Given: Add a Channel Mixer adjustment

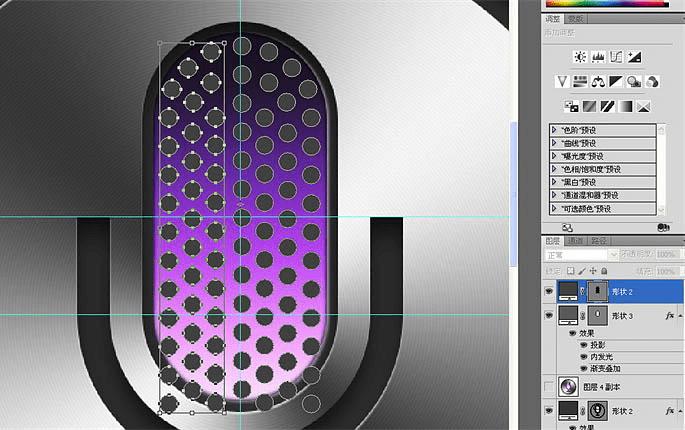Looking at the screenshot, I should (x=652, y=82).
